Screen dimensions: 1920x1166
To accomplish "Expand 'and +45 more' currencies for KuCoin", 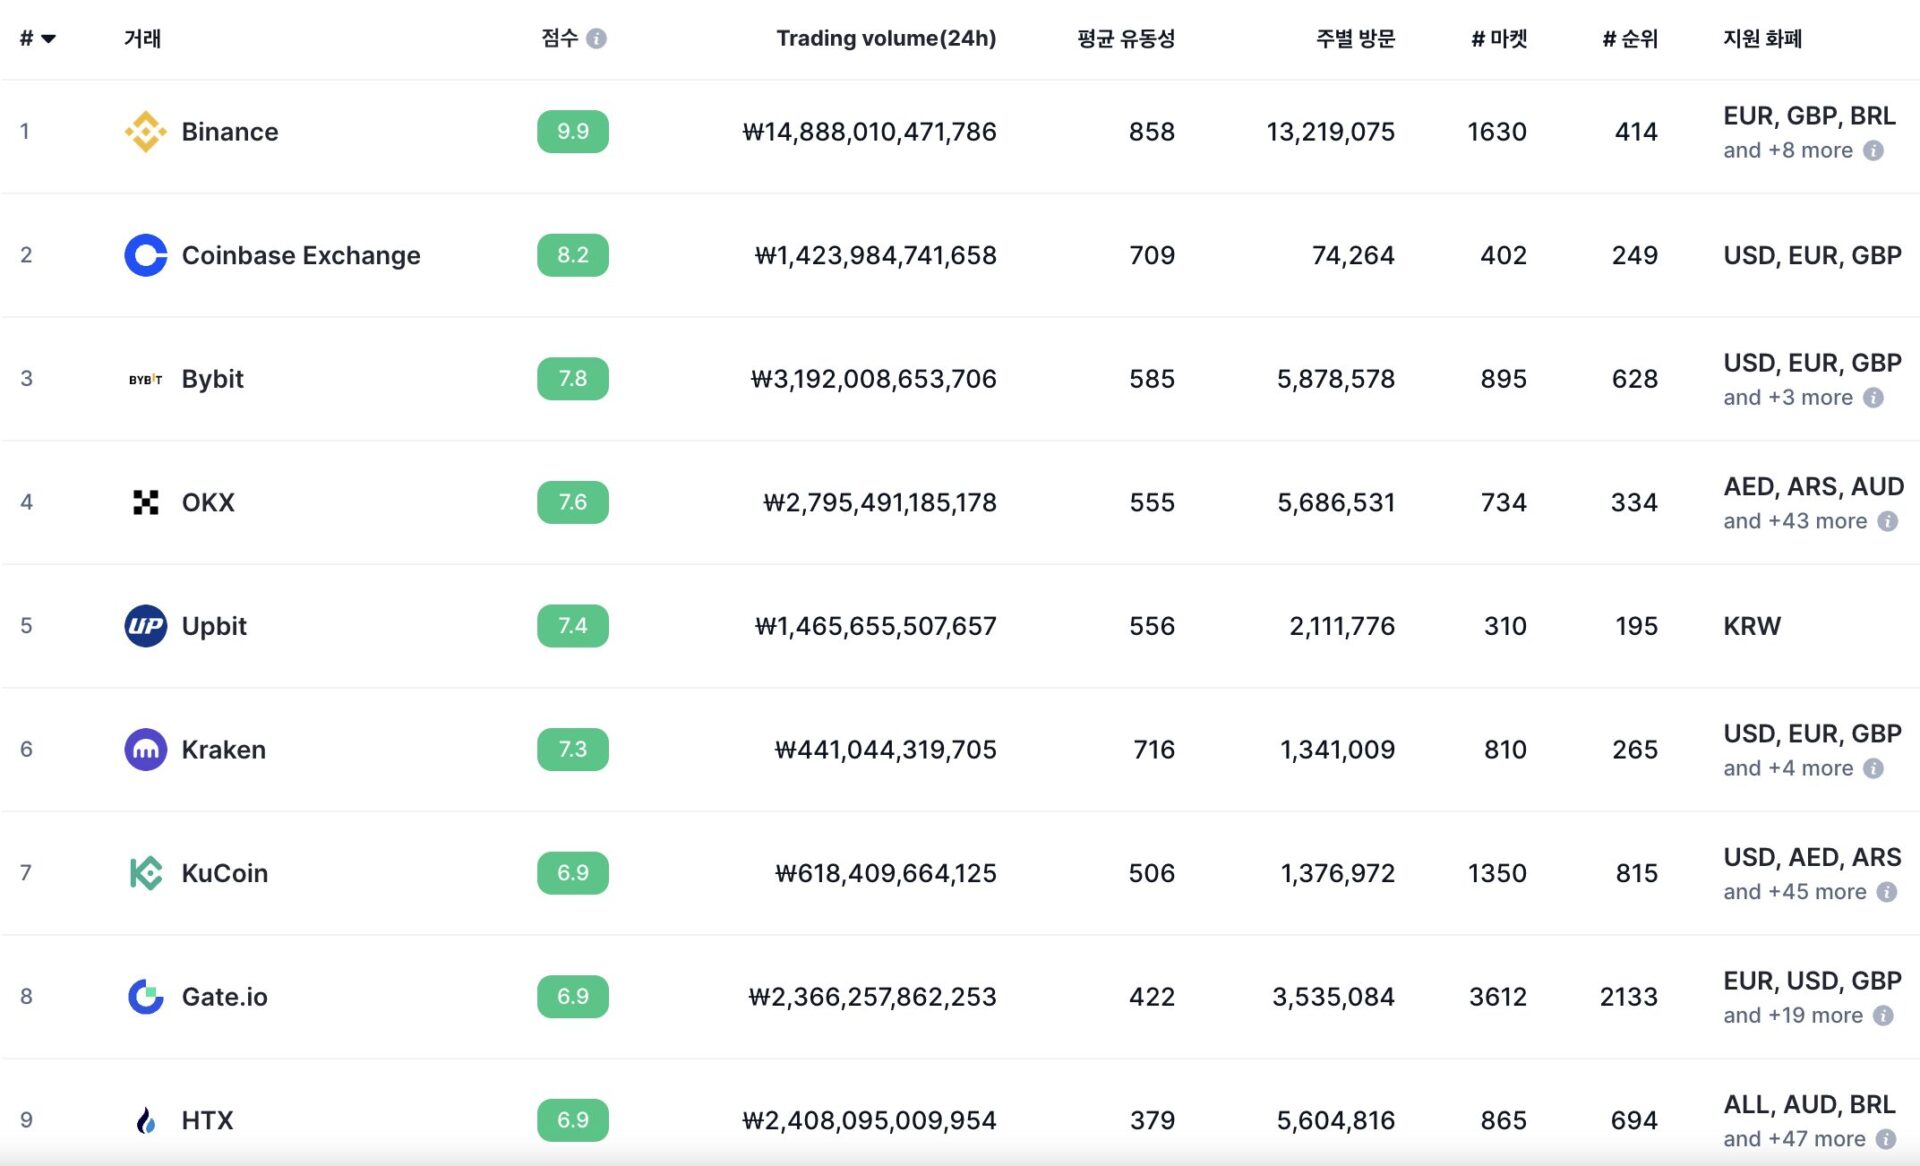I will point(1795,892).
